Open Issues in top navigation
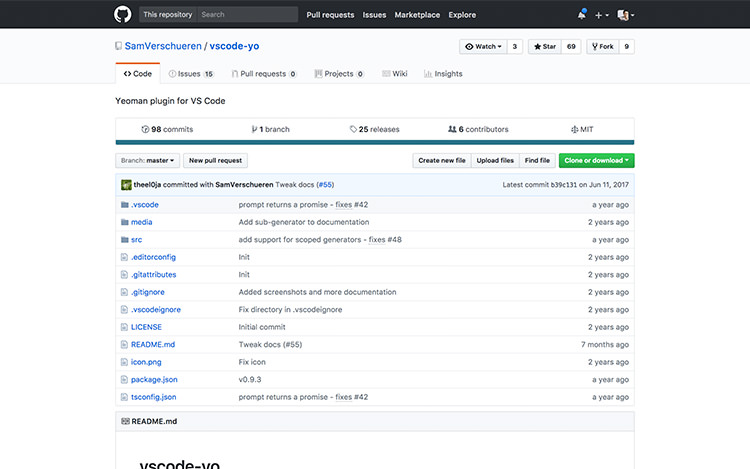The width and height of the screenshot is (750, 469). (374, 15)
